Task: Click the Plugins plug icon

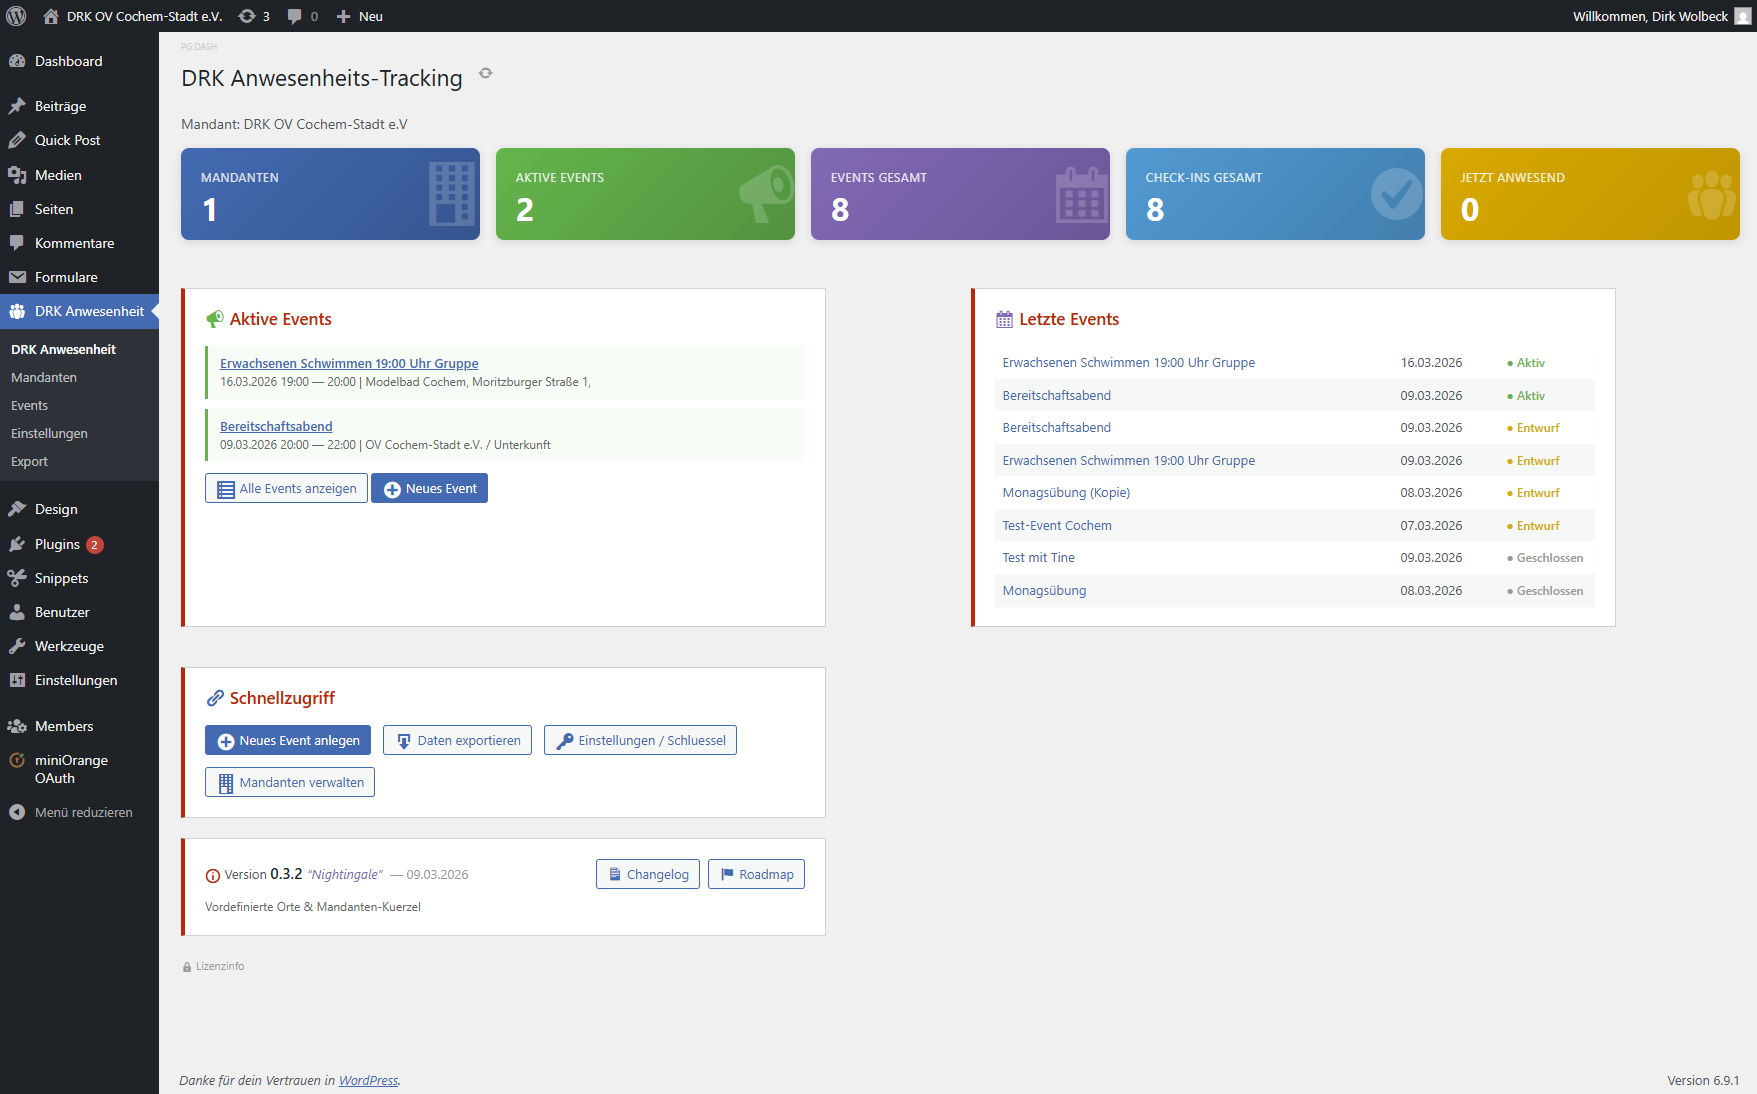Action: tap(17, 544)
